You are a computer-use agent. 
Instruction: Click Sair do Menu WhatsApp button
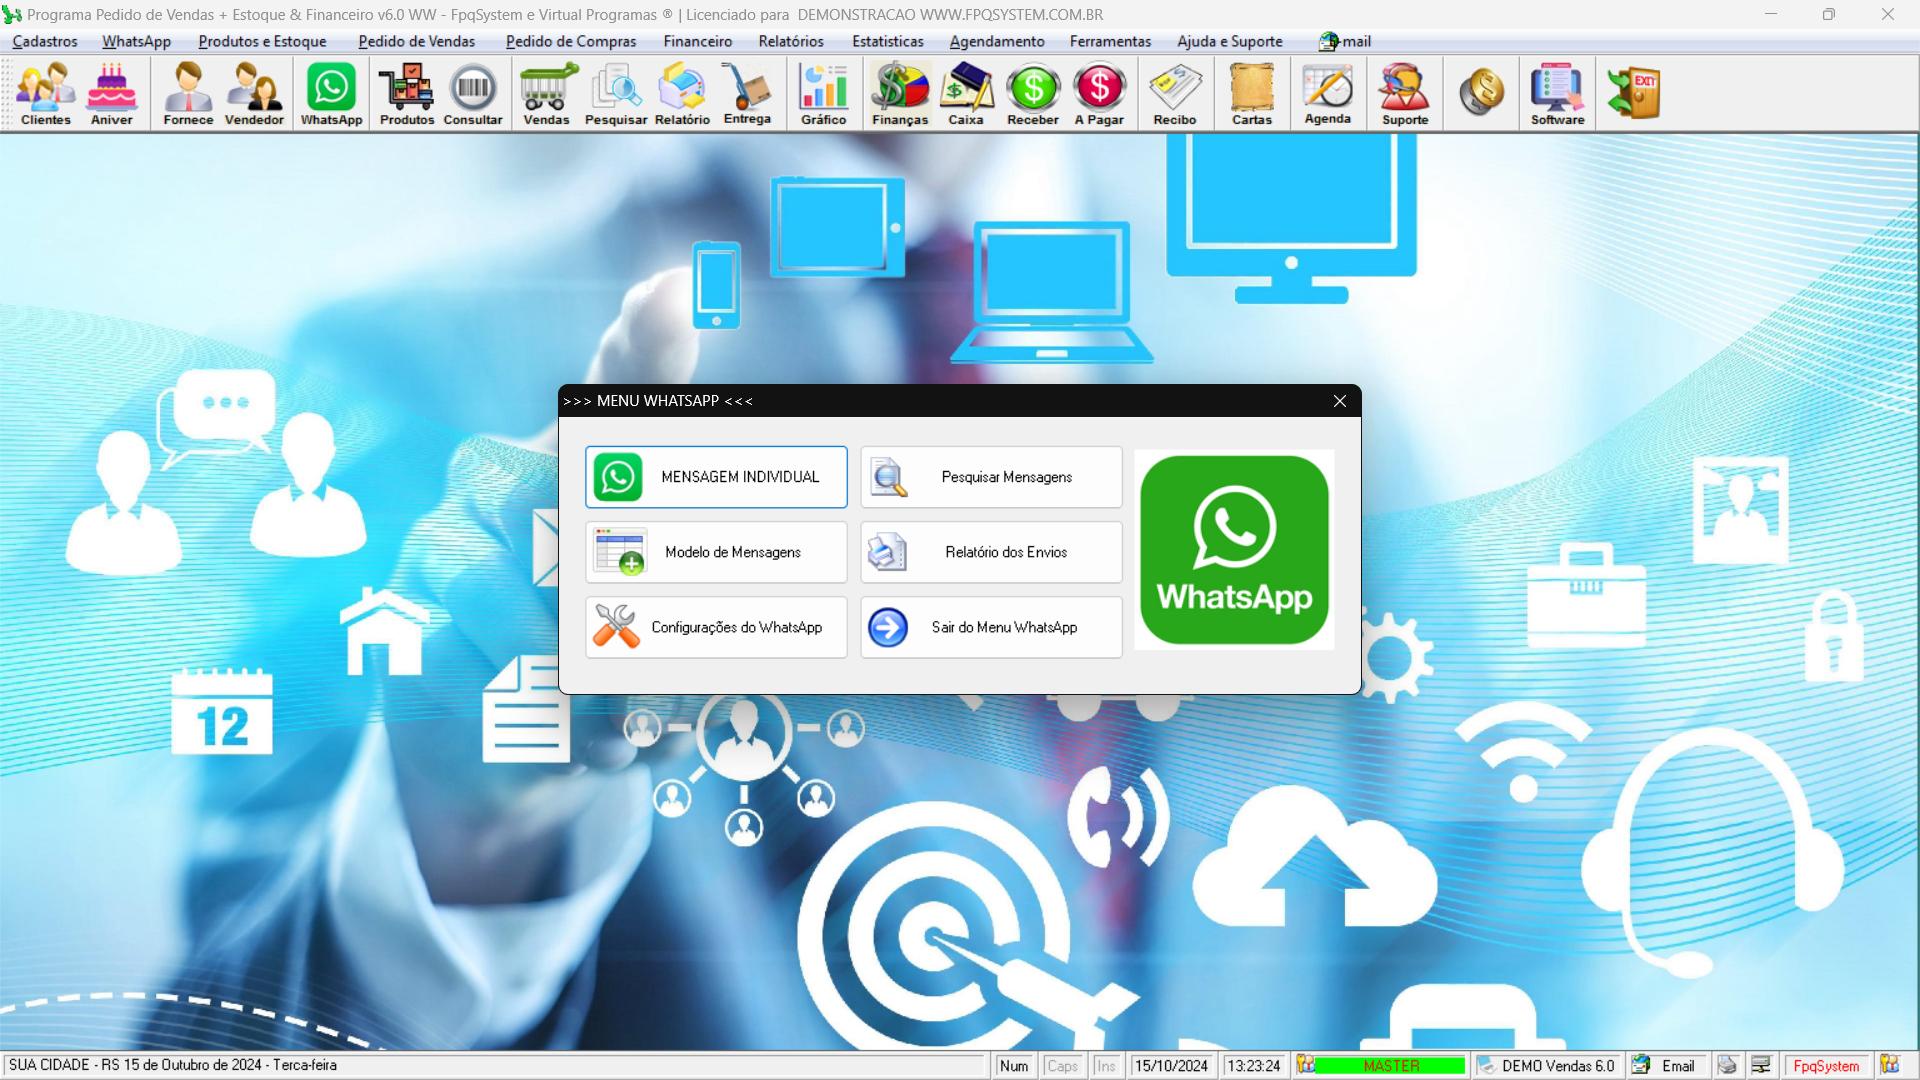[990, 626]
